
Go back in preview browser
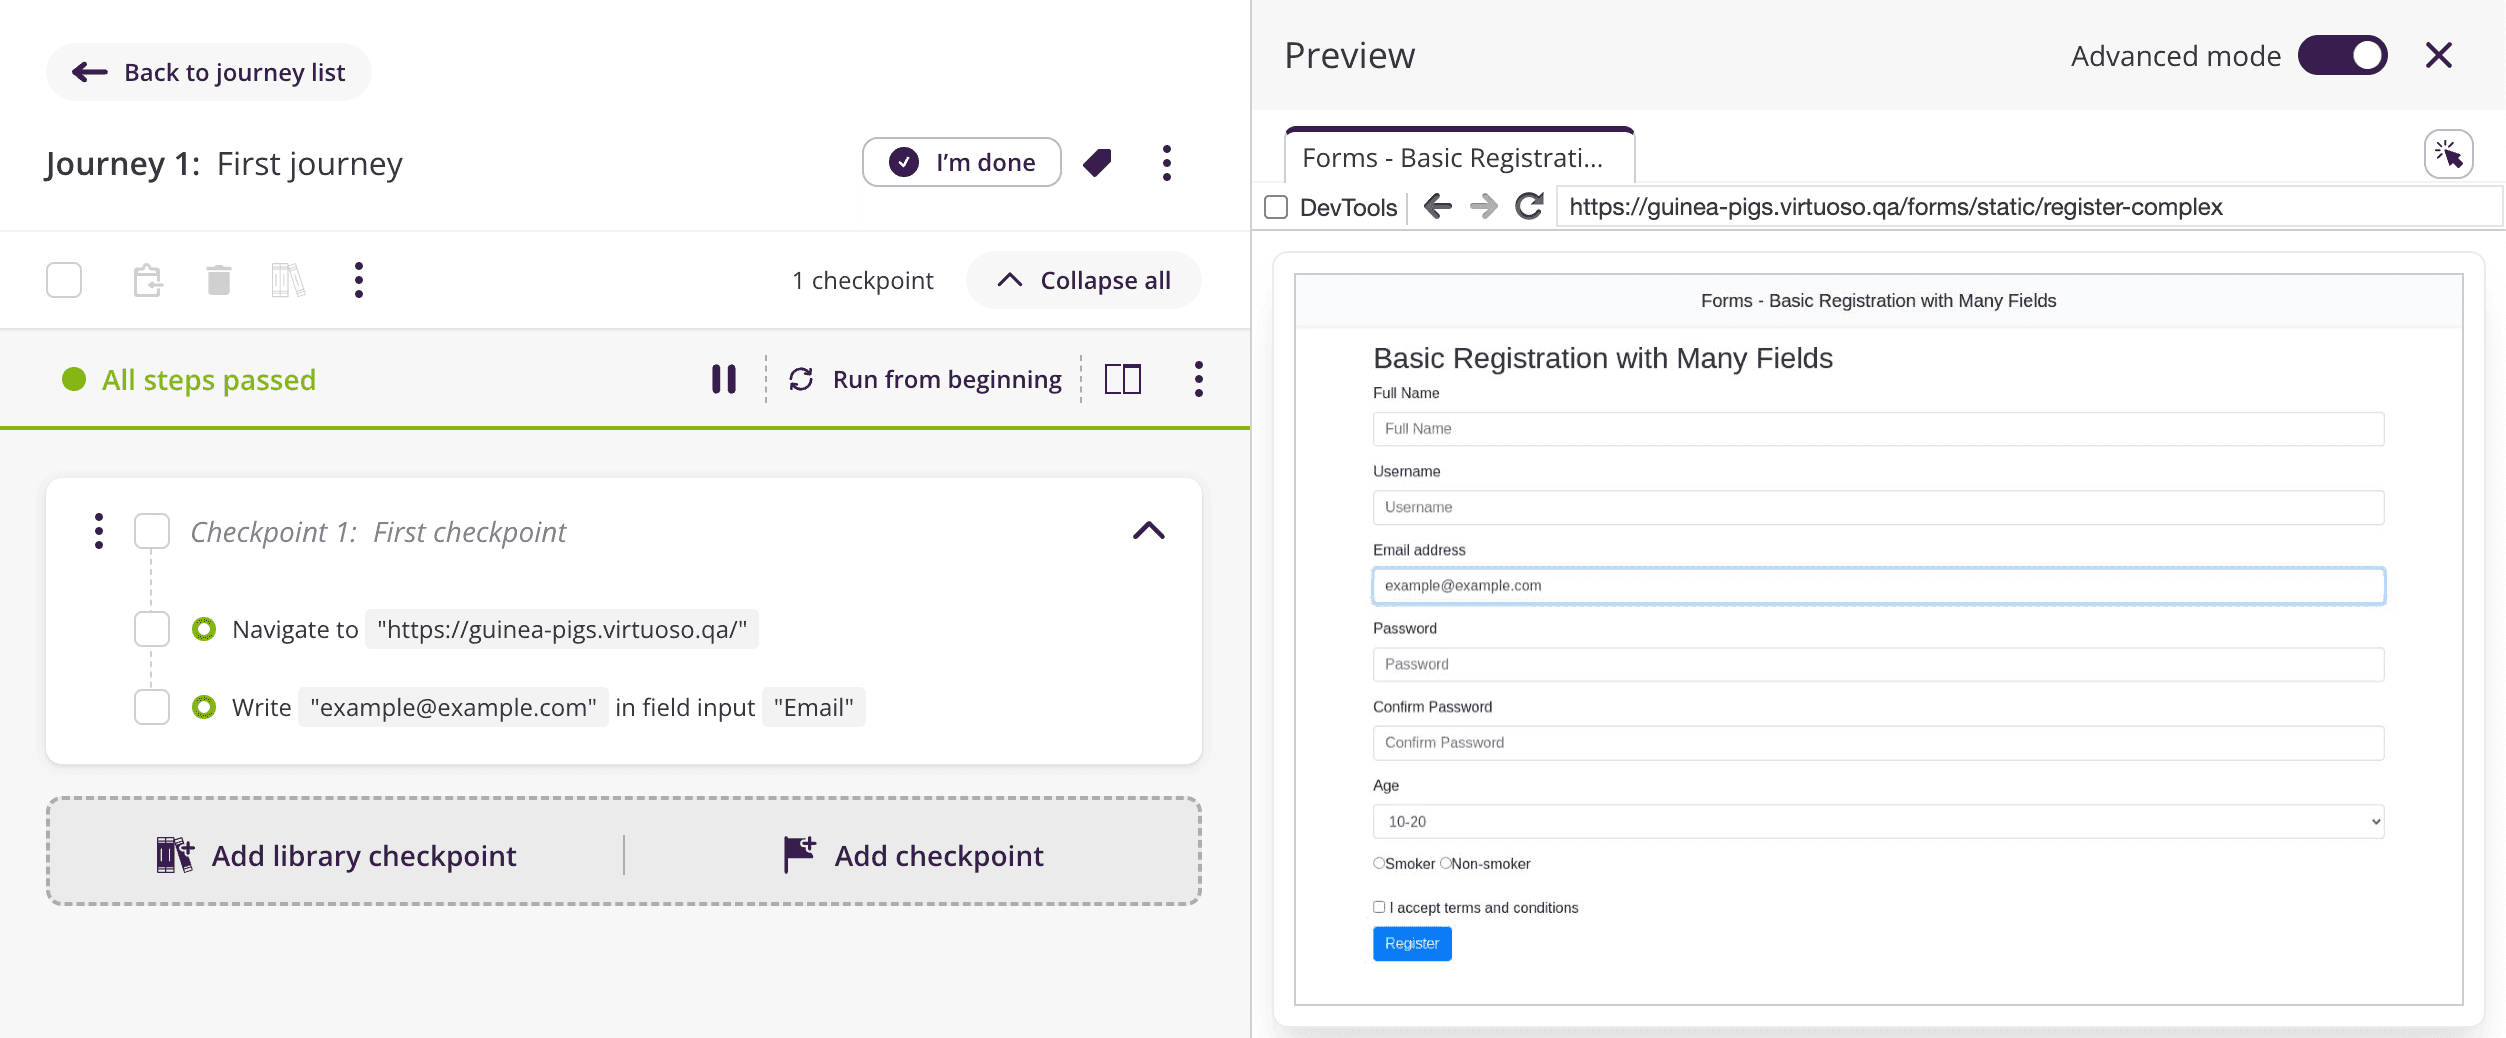point(1438,207)
